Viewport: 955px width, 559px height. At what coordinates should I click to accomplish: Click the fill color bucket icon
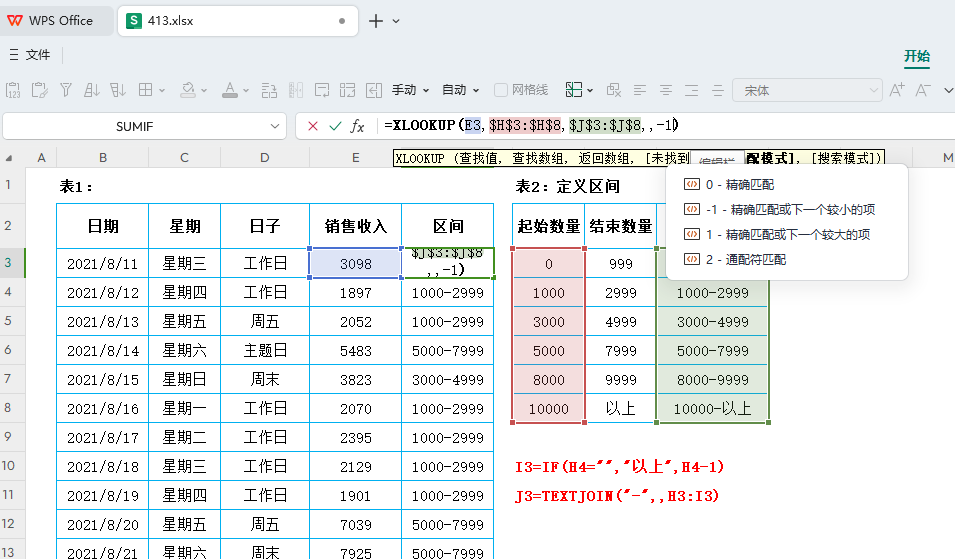188,90
